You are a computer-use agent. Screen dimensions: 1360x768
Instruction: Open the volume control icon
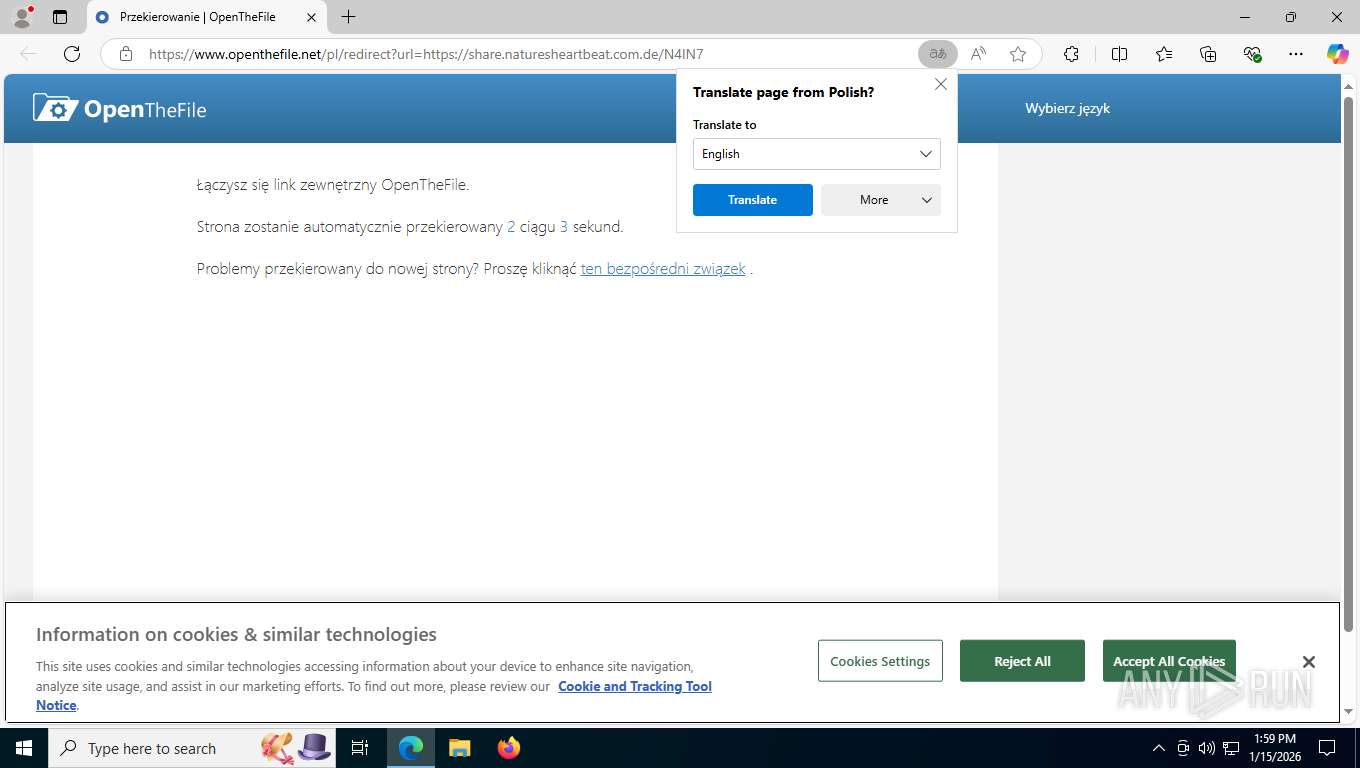[x=1206, y=748]
